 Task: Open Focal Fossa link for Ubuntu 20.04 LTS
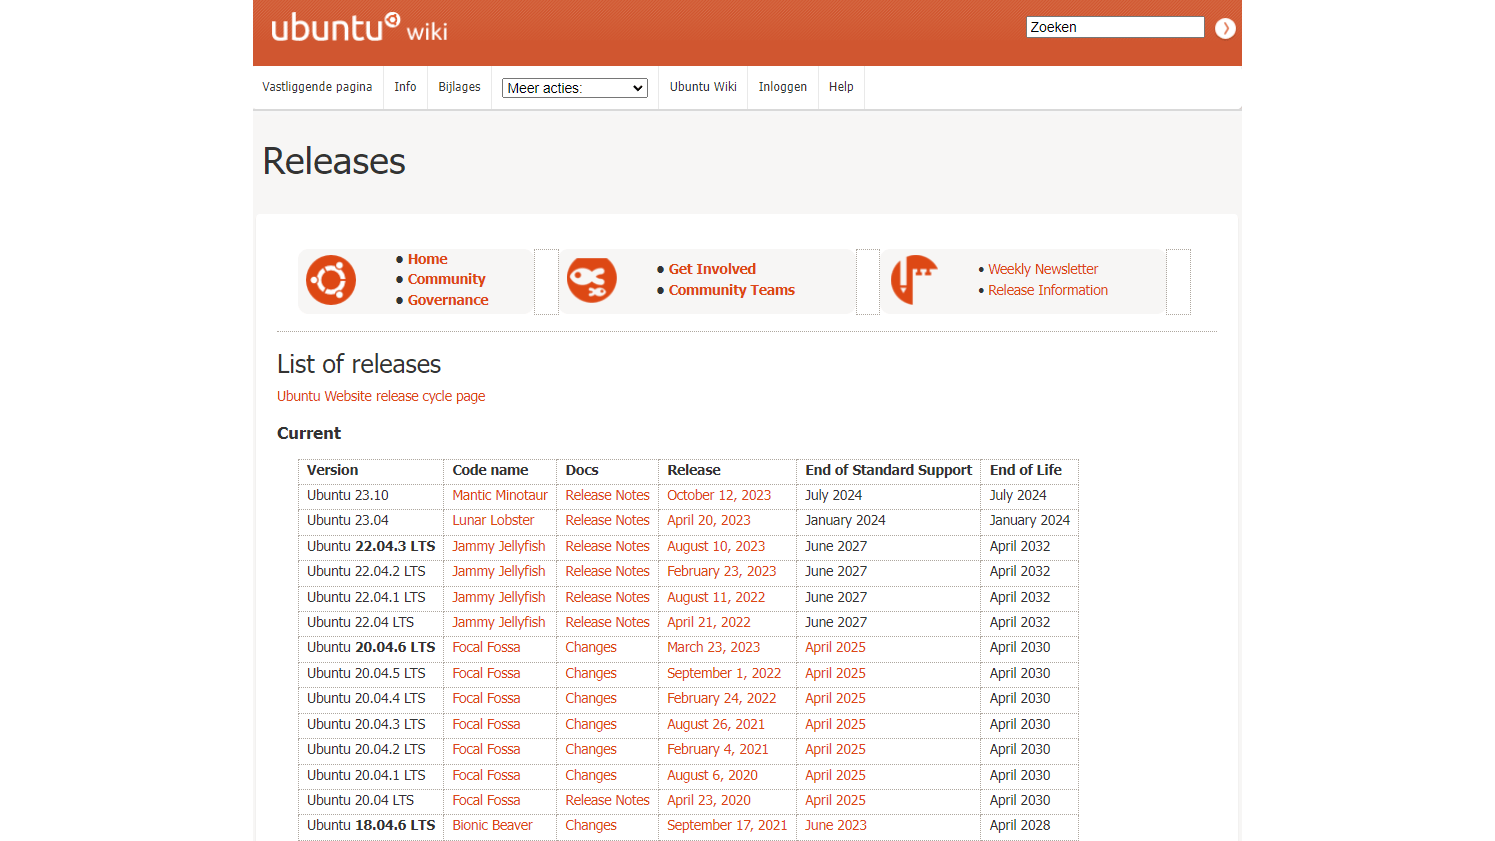pyautogui.click(x=486, y=800)
